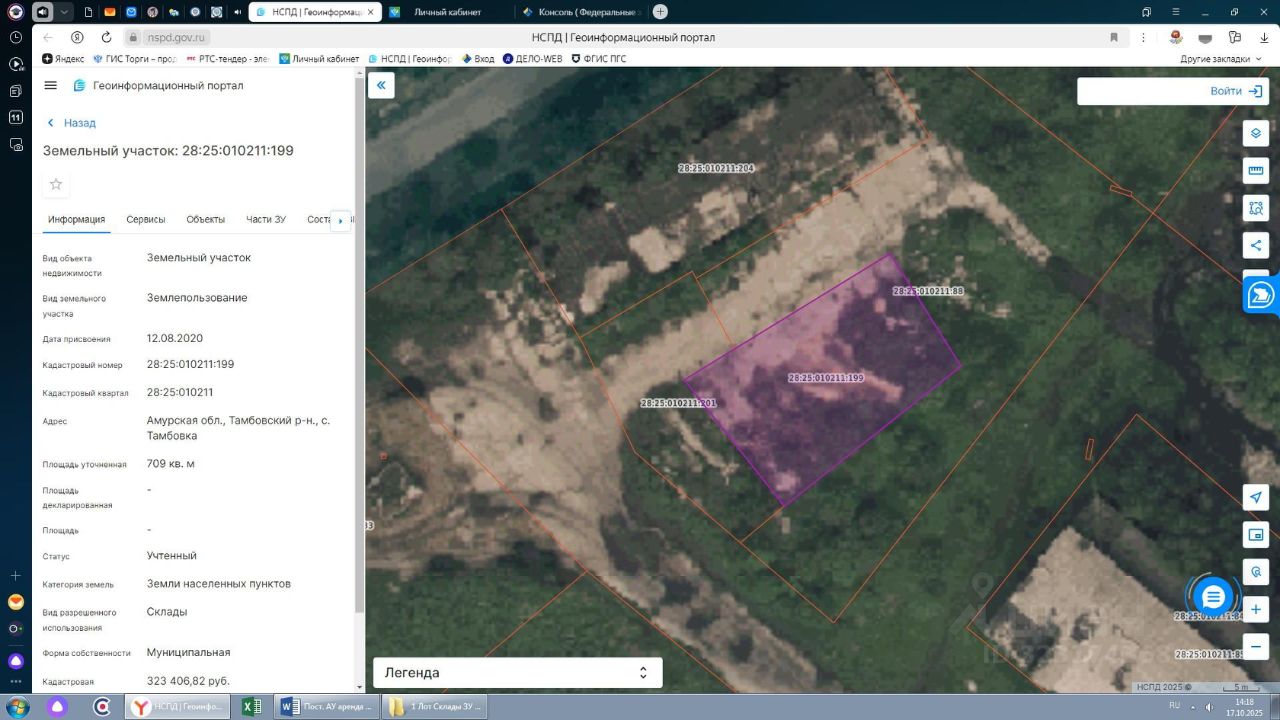Select highlighted parcel 28:25:010211:199 on map

(825, 378)
